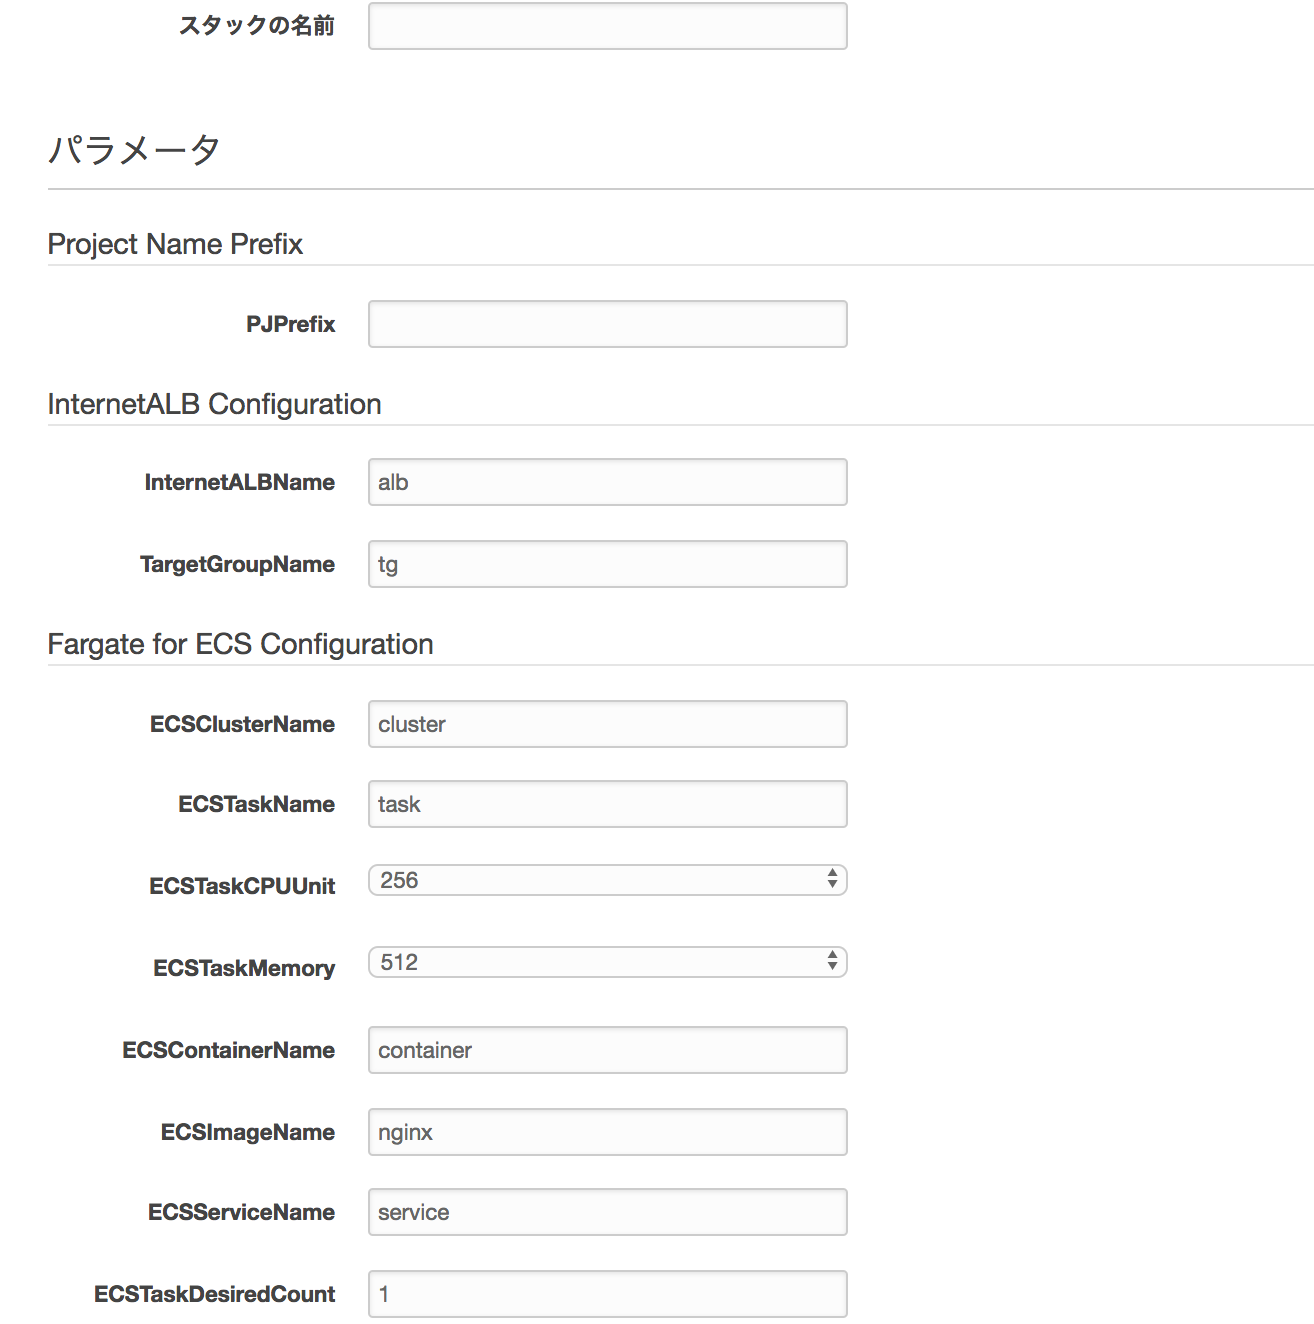This screenshot has width=1314, height=1324.
Task: Click the パラメータ page heading
Action: pyautogui.click(x=133, y=150)
